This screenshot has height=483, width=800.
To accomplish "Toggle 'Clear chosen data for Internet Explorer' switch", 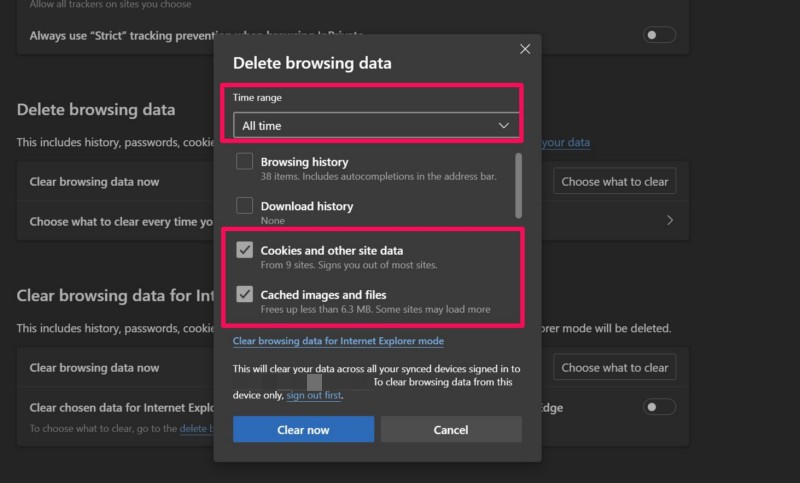I will click(659, 407).
